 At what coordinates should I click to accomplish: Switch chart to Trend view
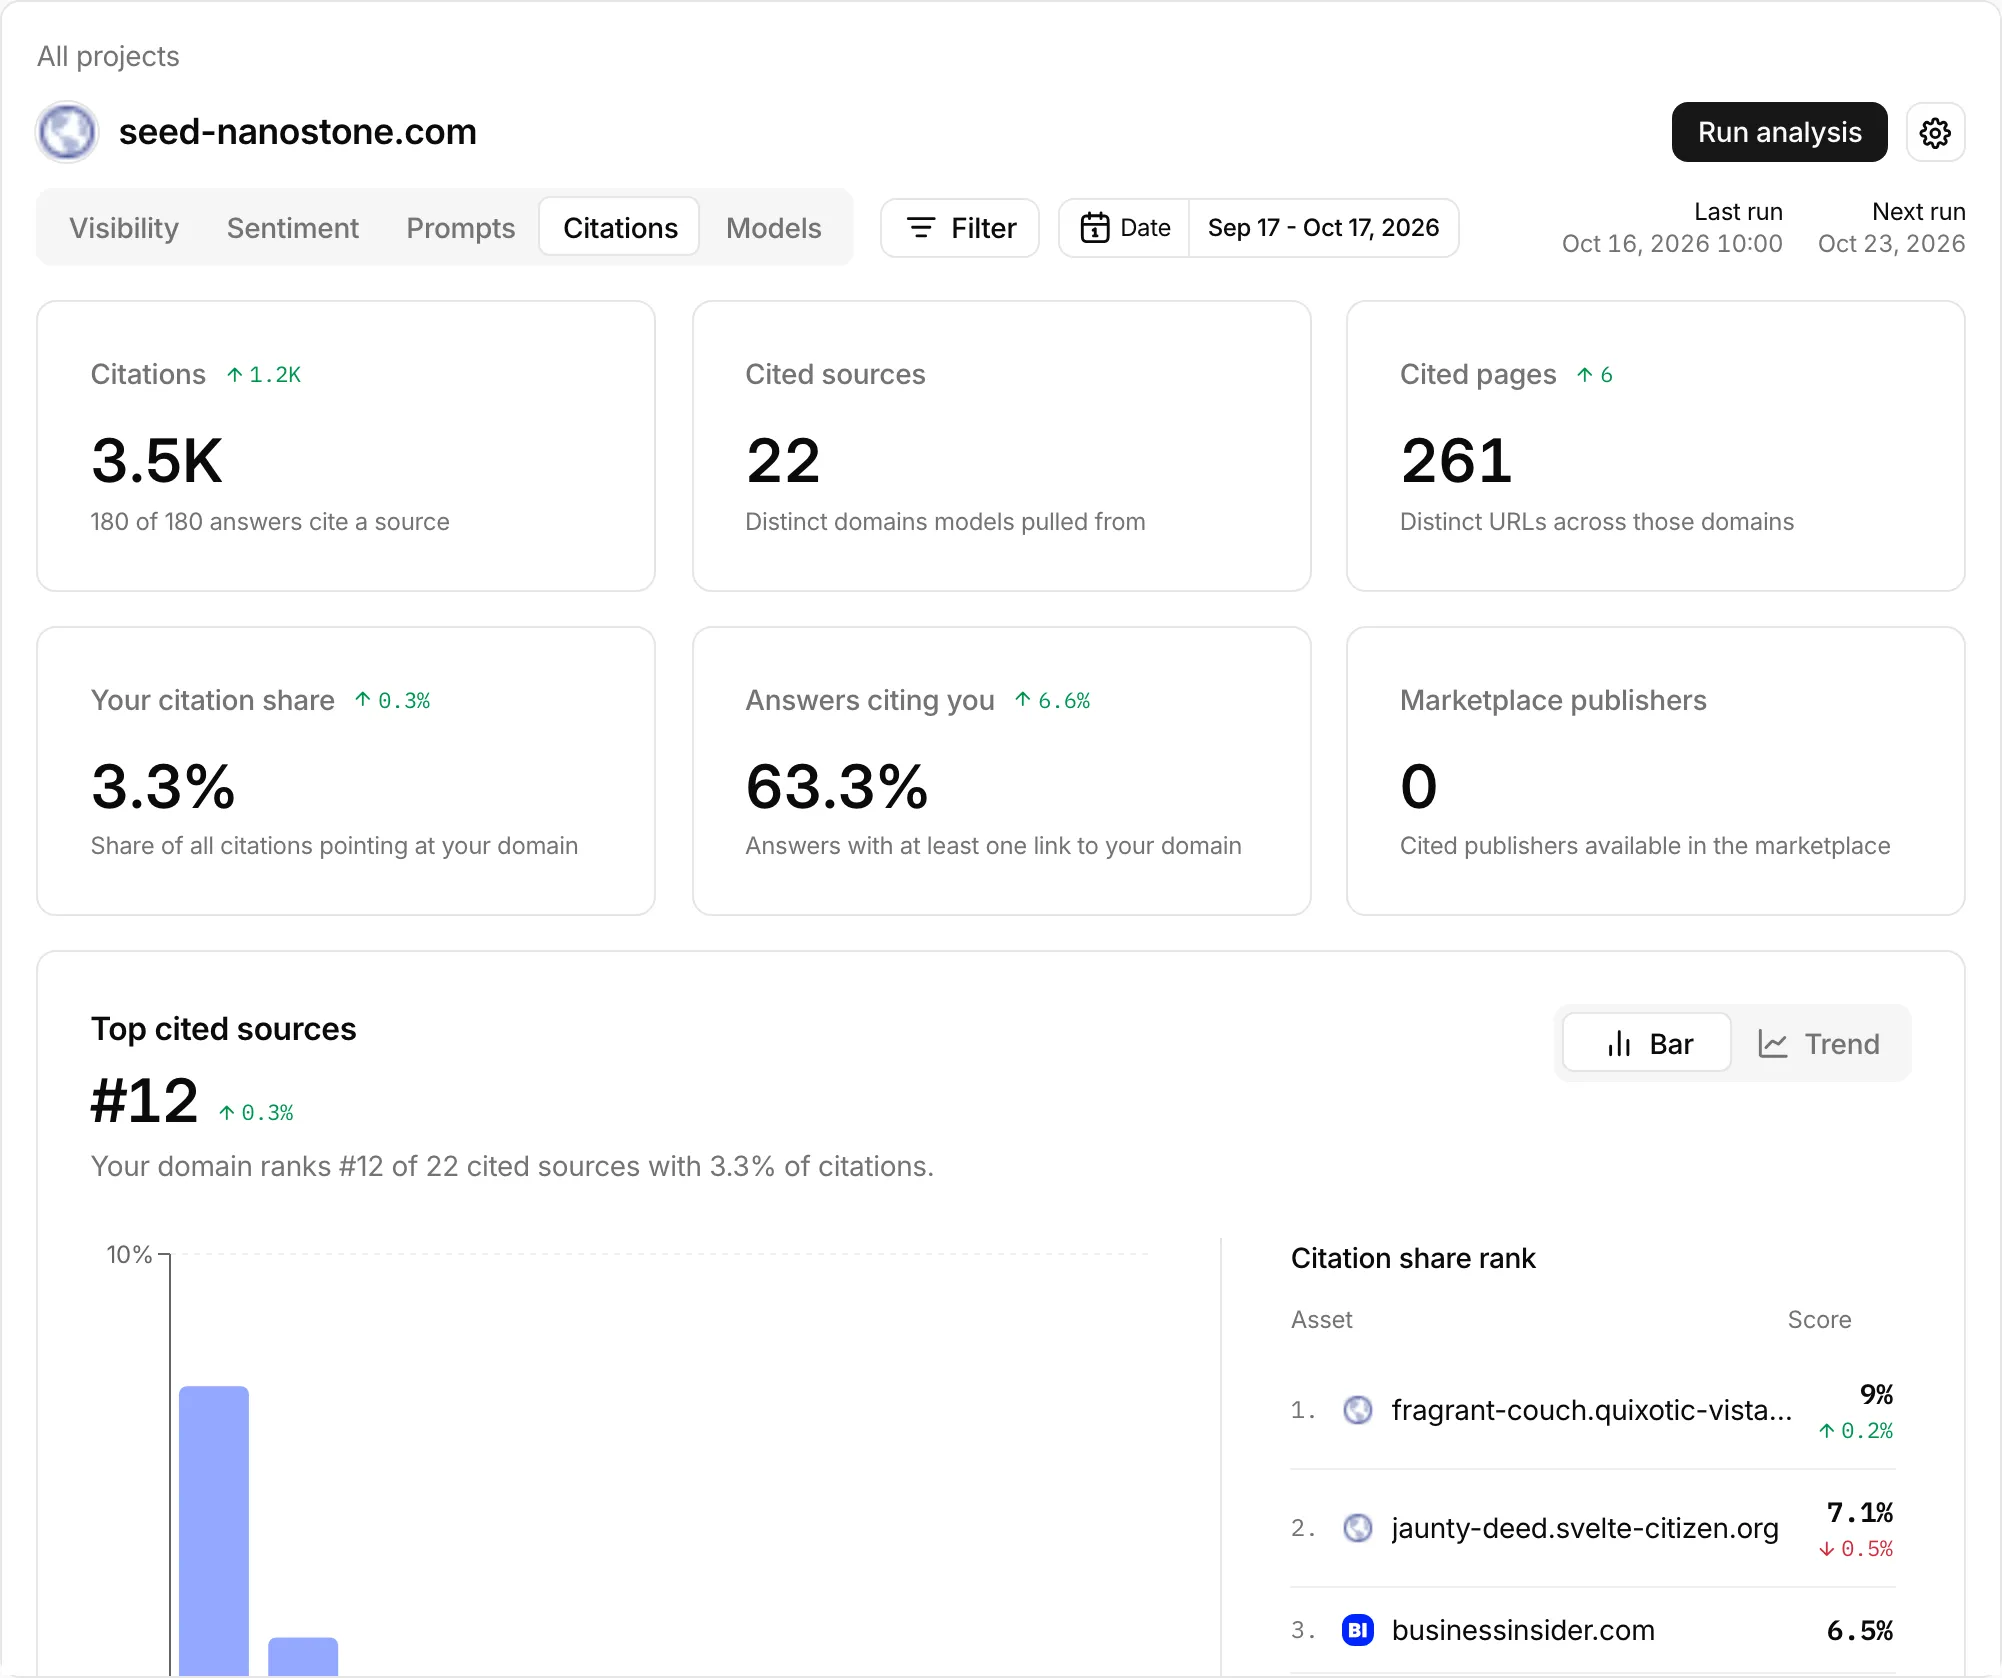[x=1819, y=1043]
